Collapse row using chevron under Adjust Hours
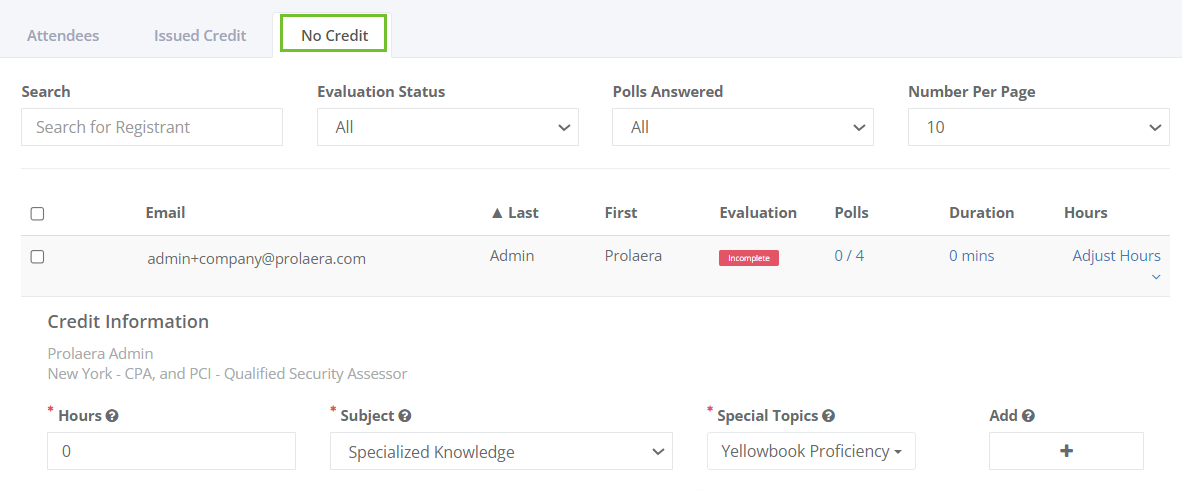The image size is (1182, 491). point(1156,277)
